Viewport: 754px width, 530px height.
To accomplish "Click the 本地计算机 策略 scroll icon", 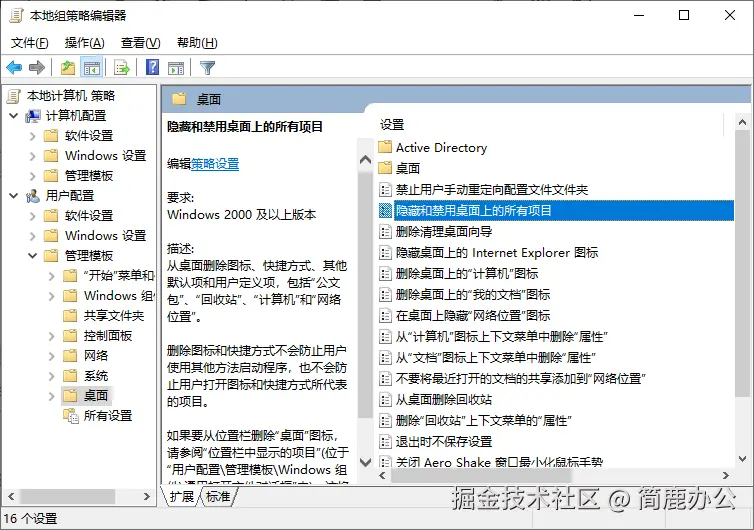I will click(14, 96).
